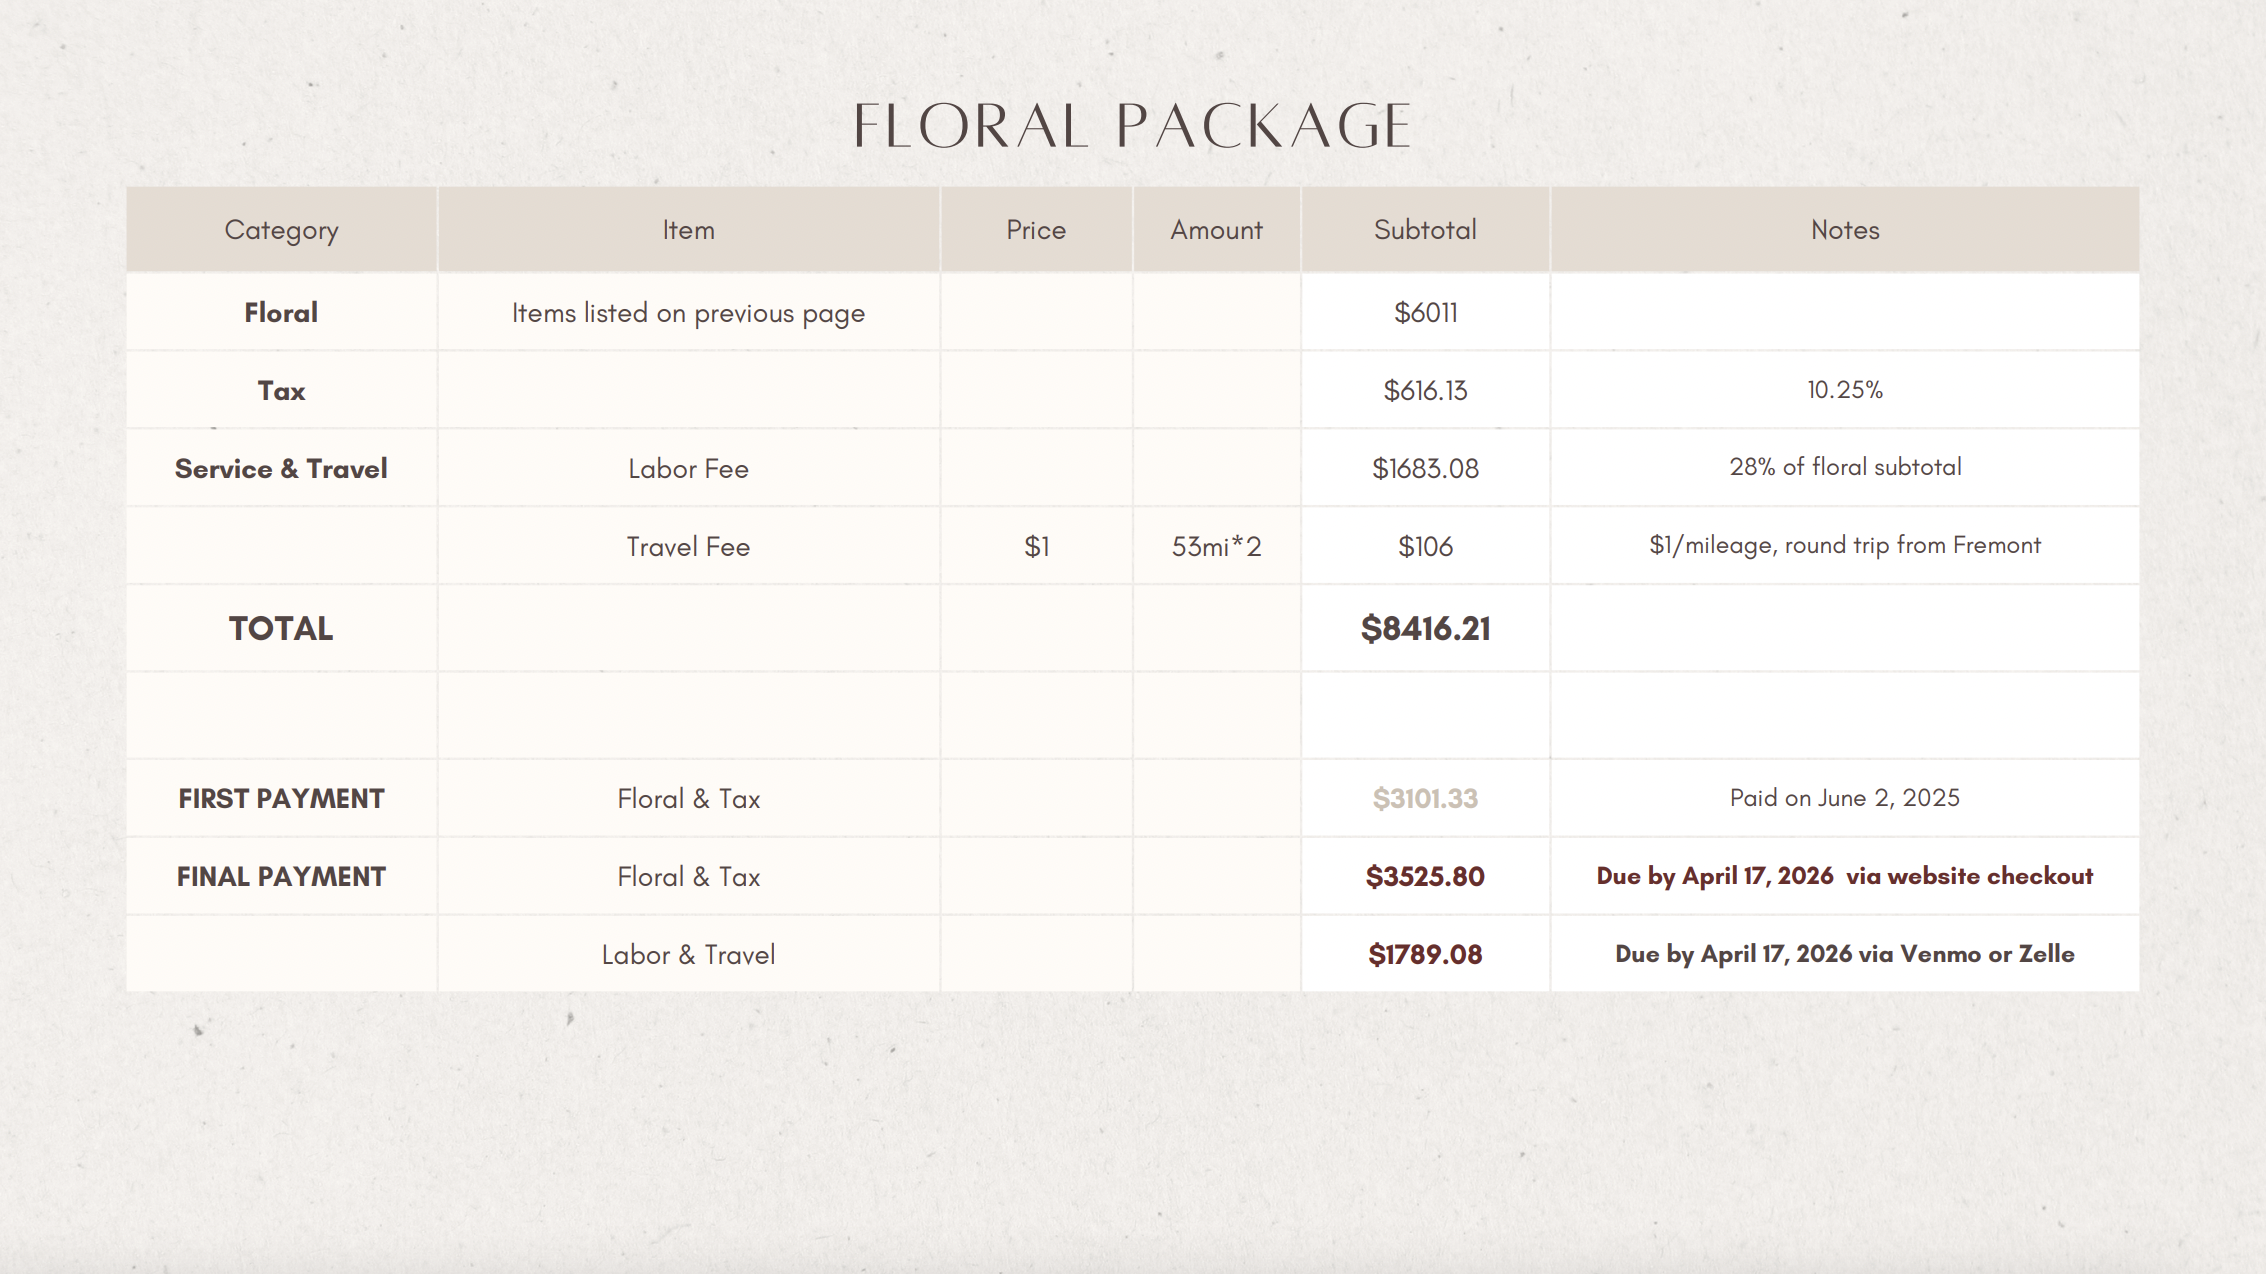Viewport: 2266px width, 1274px height.
Task: Select the Floral category cell
Action: click(x=281, y=313)
